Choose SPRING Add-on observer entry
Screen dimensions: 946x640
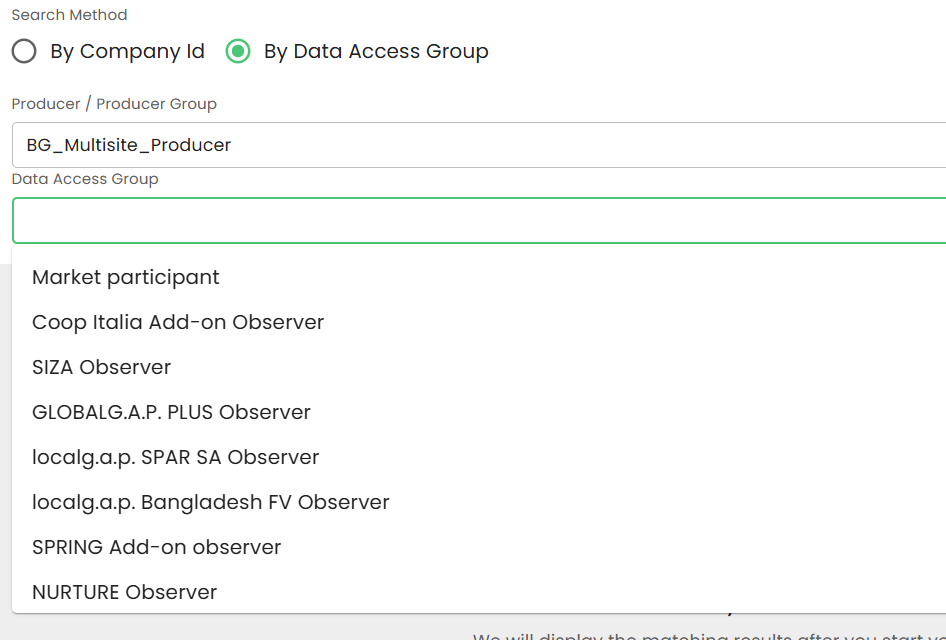[156, 547]
